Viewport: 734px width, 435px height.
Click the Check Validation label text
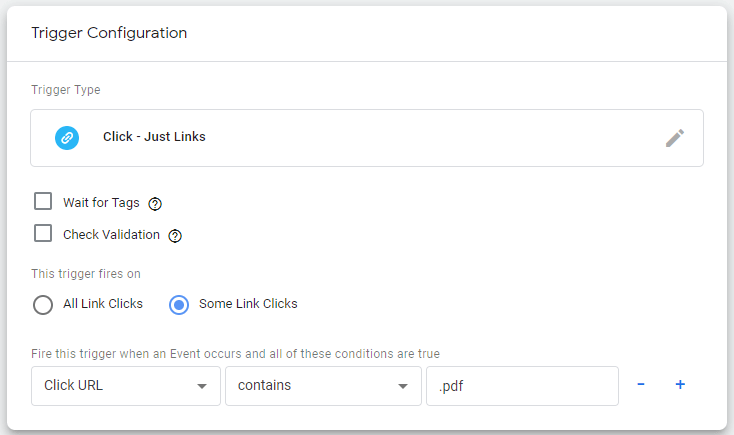click(111, 235)
